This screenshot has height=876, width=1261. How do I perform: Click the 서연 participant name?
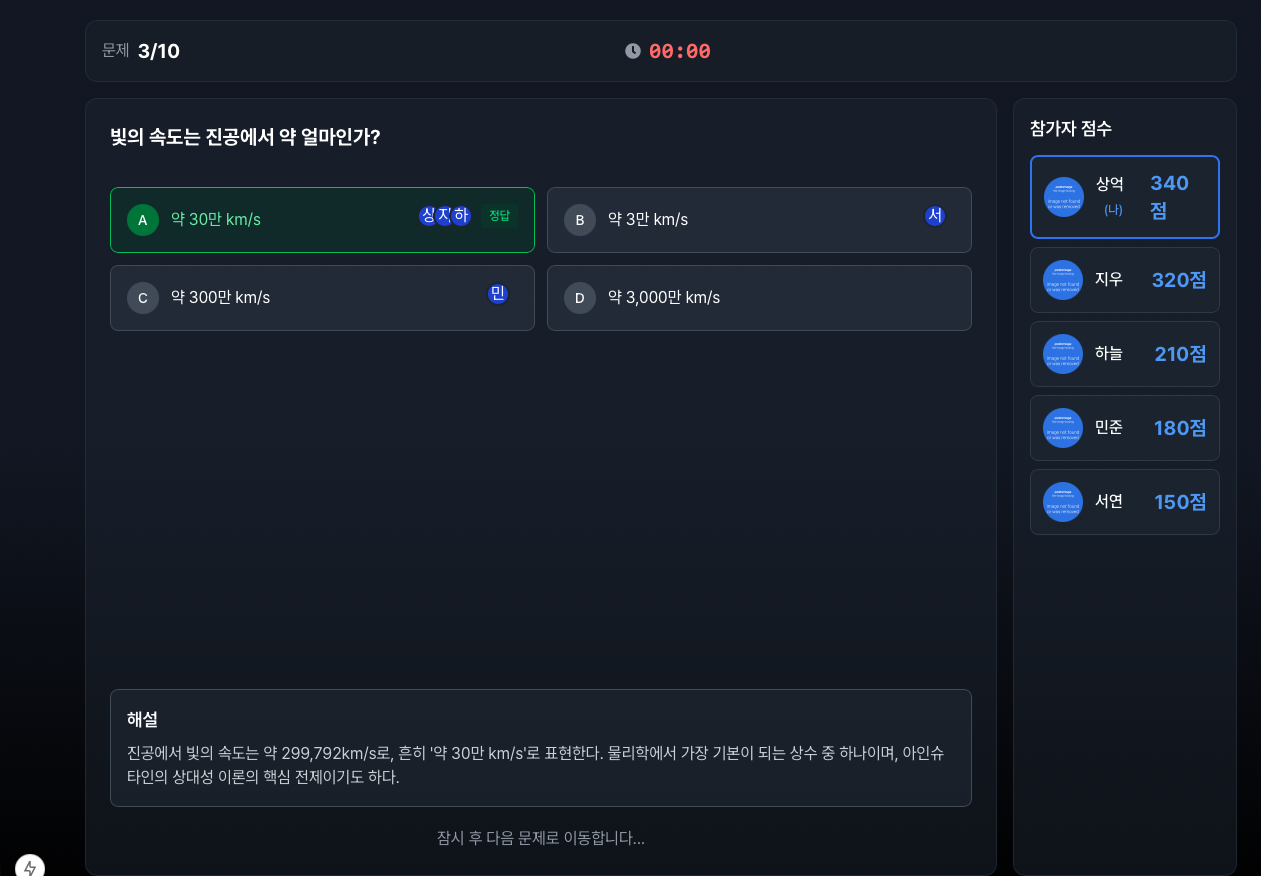[1109, 501]
